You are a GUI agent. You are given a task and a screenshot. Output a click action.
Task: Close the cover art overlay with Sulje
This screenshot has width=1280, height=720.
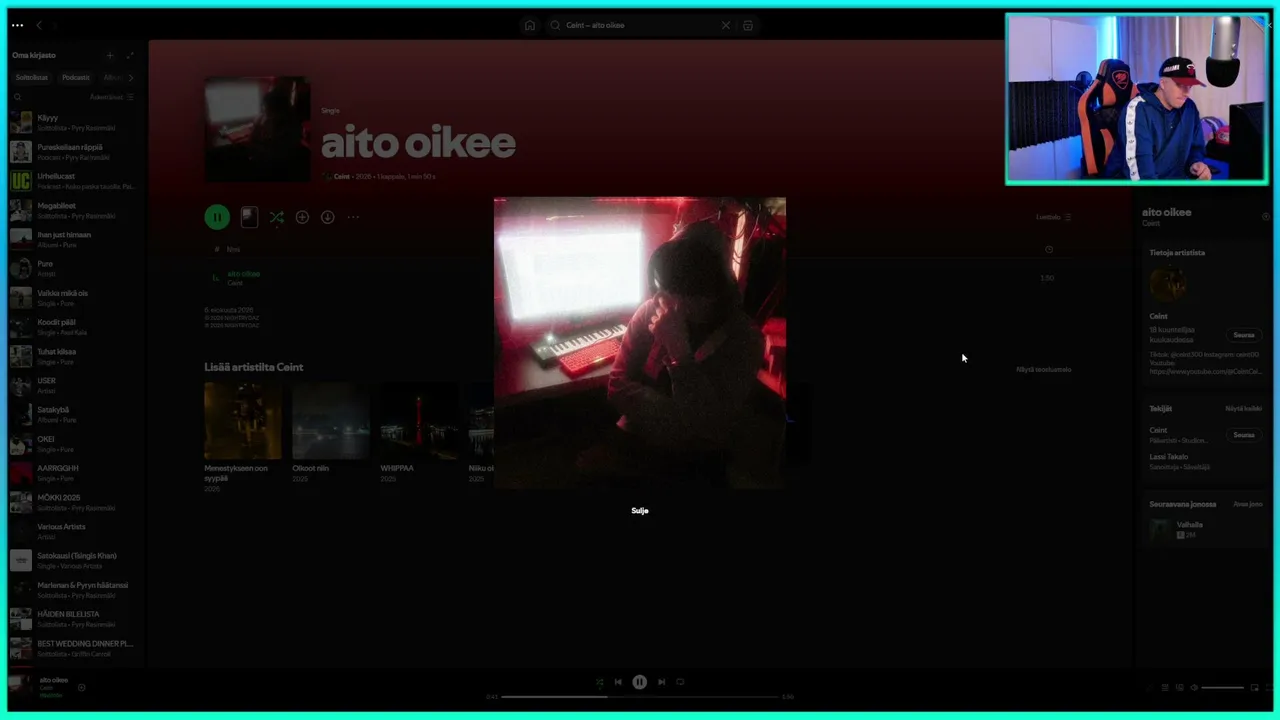[640, 511]
